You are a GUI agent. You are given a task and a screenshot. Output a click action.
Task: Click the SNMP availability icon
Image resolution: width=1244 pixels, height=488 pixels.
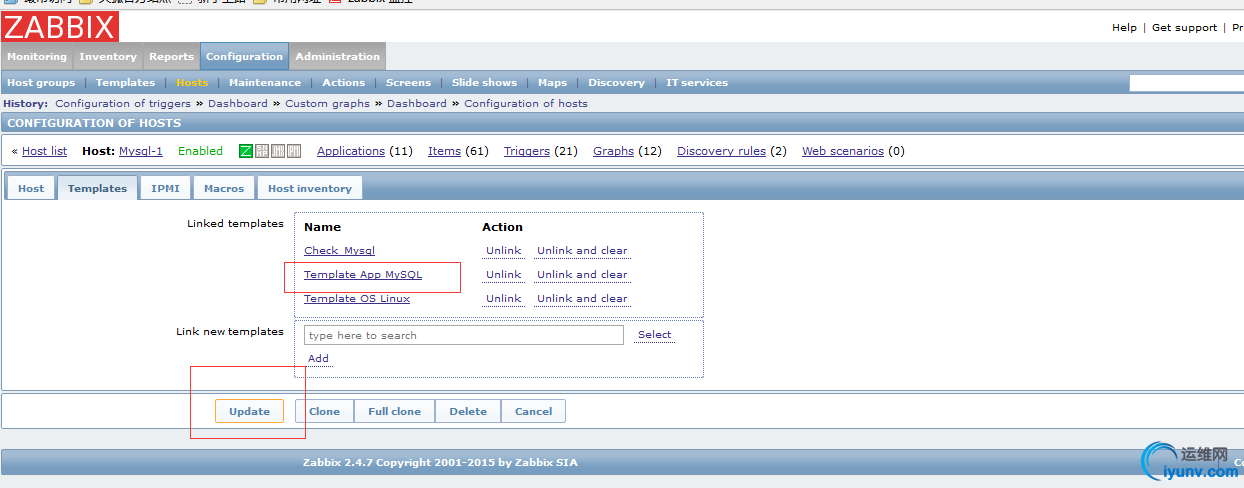tap(262, 151)
